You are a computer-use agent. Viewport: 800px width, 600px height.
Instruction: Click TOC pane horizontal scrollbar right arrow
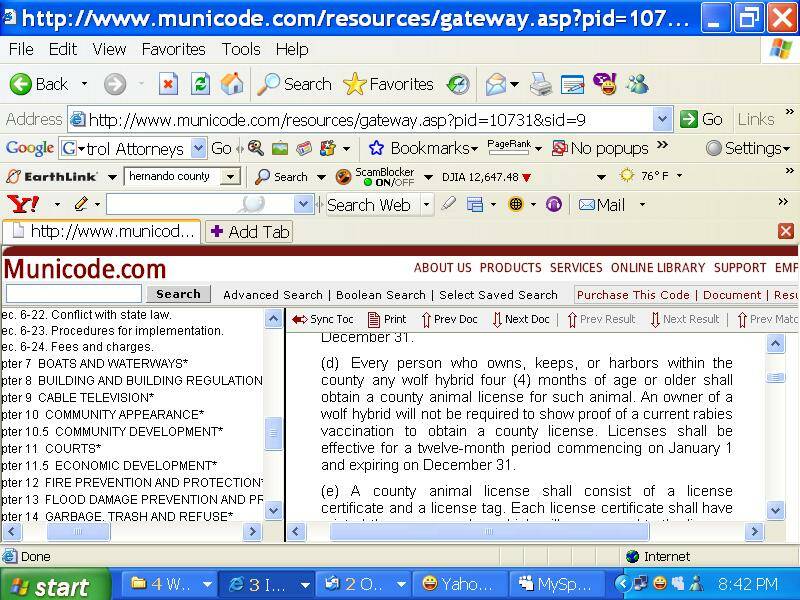tap(252, 532)
